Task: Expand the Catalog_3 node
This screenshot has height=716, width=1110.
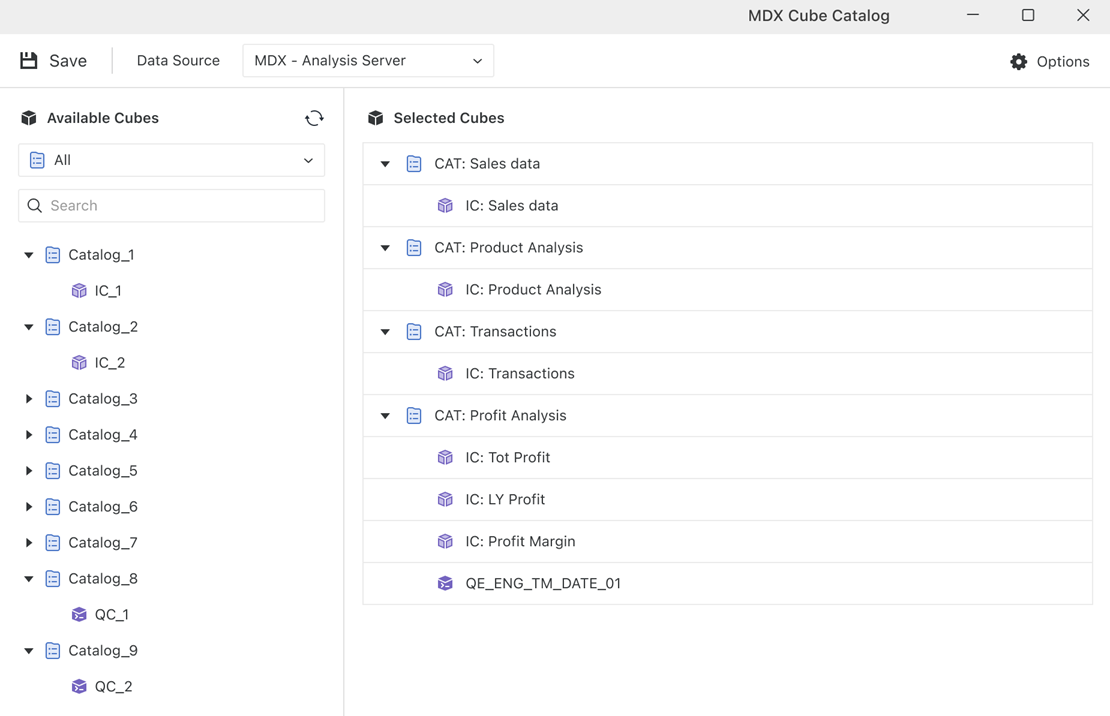Action: click(29, 399)
